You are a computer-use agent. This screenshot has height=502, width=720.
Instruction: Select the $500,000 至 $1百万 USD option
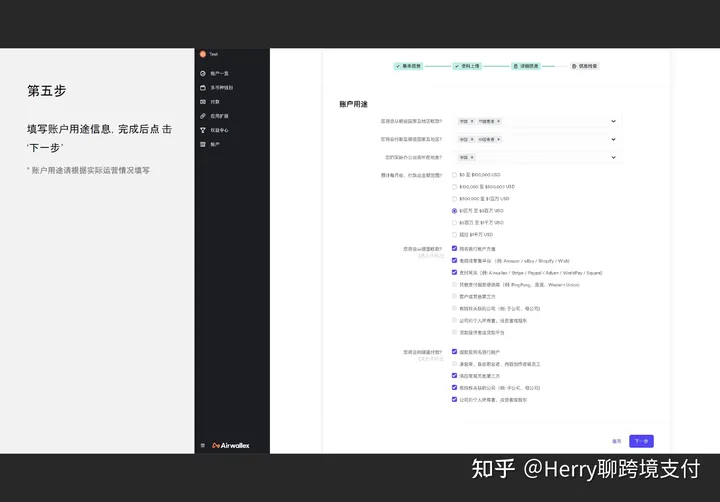(x=454, y=199)
